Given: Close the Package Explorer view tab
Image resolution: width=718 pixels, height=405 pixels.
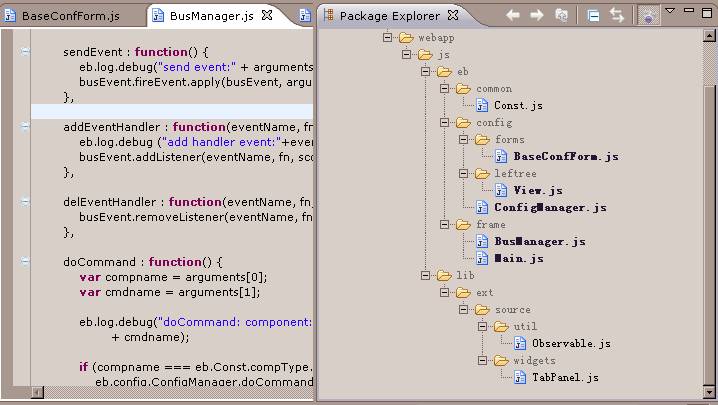Looking at the screenshot, I should coord(453,15).
